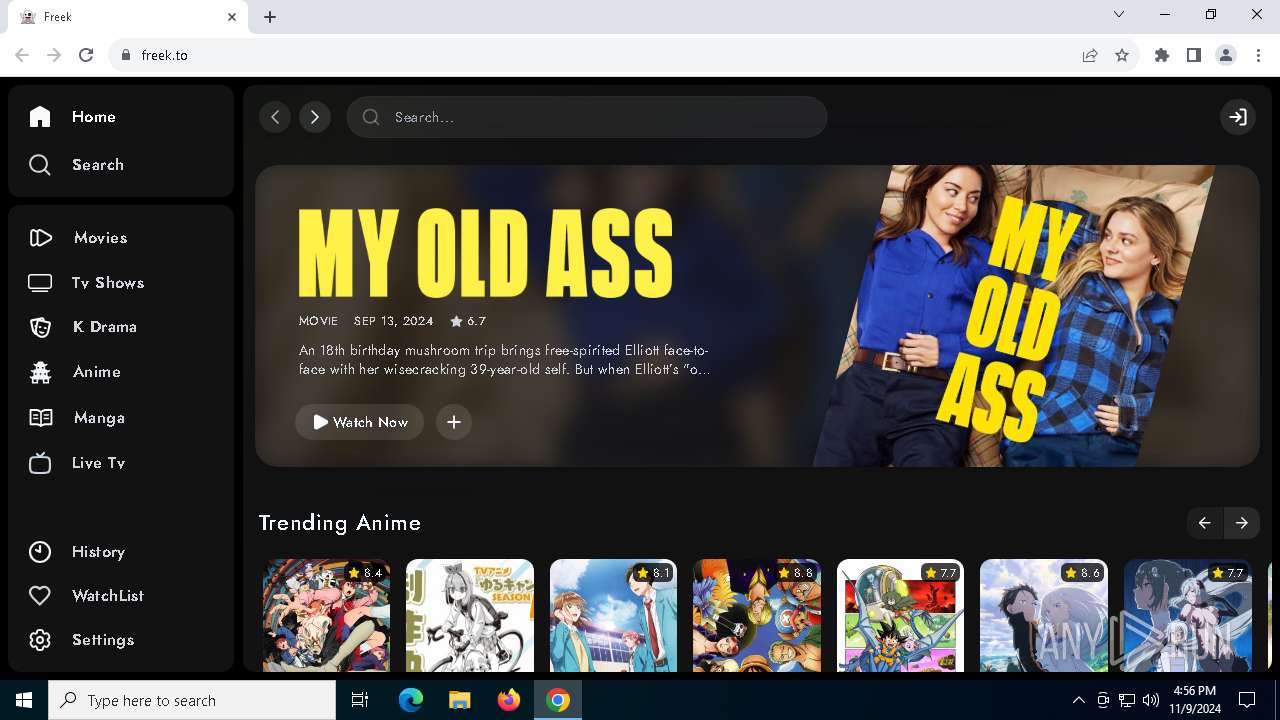Screen dimensions: 1280x720
Task: Open Chrome three-dot menu
Action: click(1258, 55)
